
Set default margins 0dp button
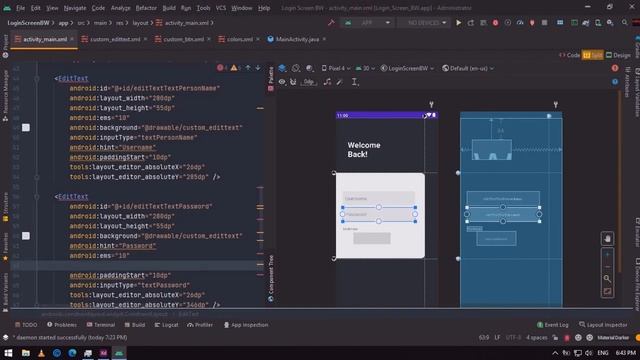(x=309, y=82)
